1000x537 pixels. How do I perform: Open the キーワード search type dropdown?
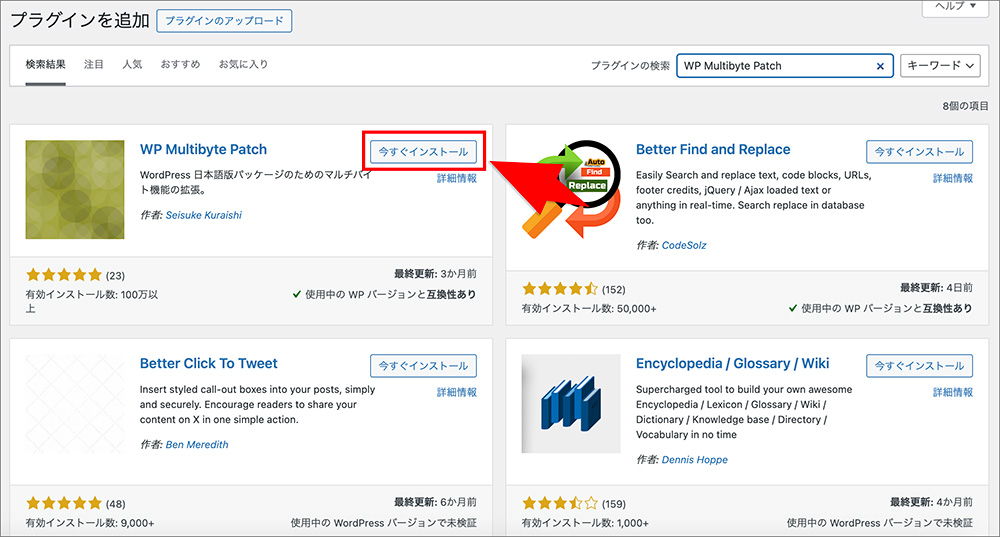click(940, 66)
